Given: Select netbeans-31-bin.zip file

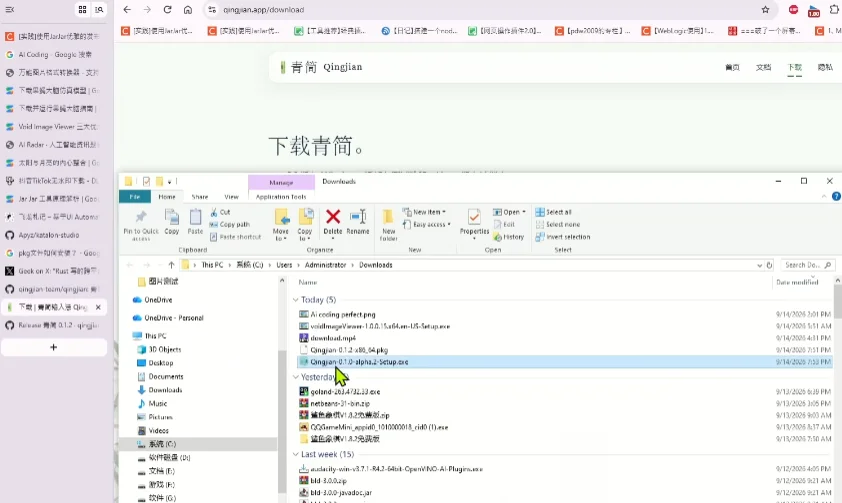Looking at the screenshot, I should click(x=340, y=403).
